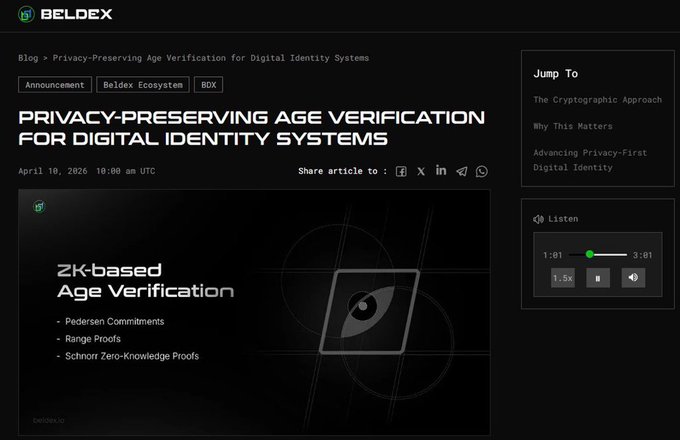
Task: Click the 3:01 audio duration label
Action: click(642, 255)
